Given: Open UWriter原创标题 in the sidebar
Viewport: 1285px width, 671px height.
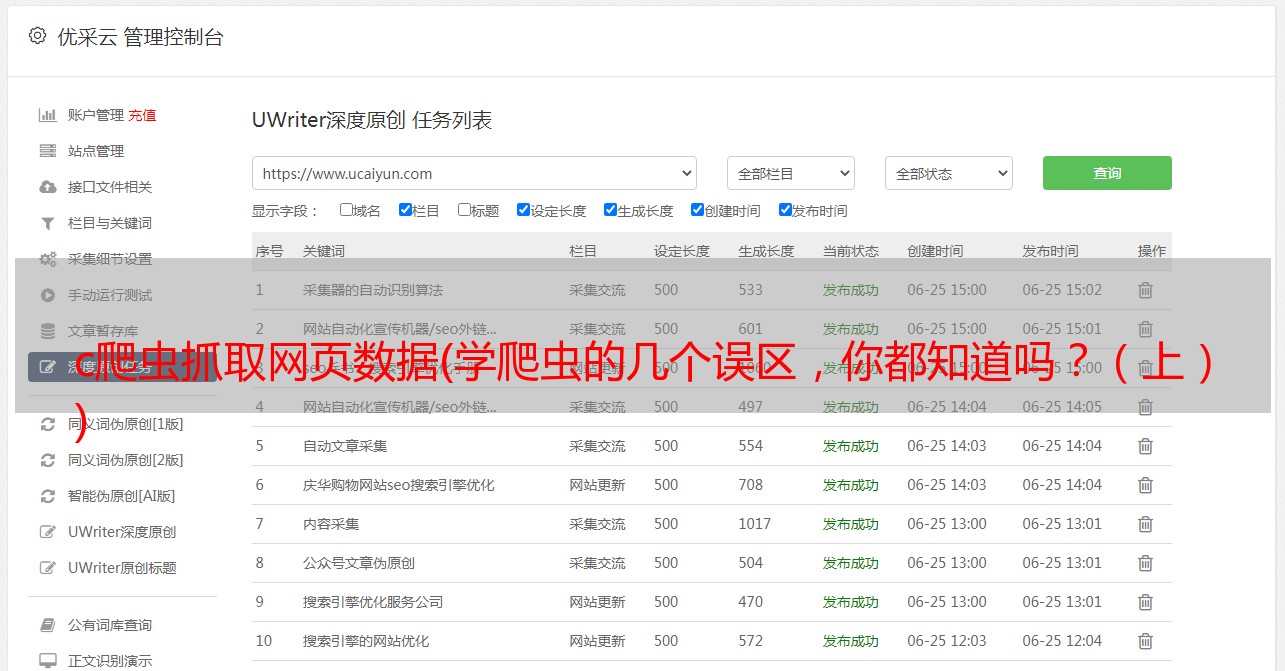Looking at the screenshot, I should (122, 568).
